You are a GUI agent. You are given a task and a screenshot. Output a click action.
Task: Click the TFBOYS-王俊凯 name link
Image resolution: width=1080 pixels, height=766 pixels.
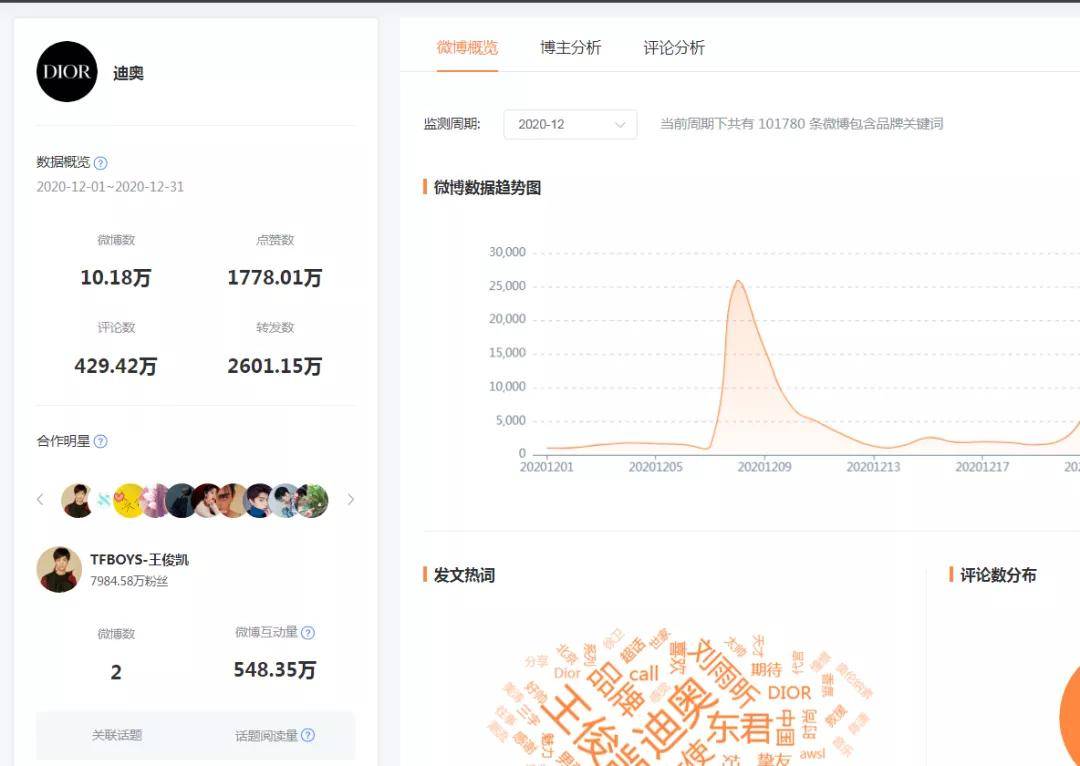click(139, 560)
